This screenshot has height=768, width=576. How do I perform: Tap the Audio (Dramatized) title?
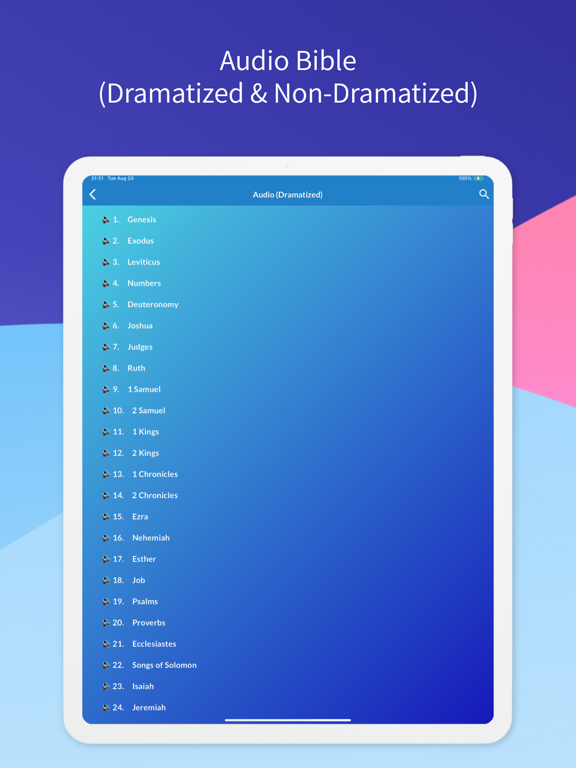click(x=288, y=195)
